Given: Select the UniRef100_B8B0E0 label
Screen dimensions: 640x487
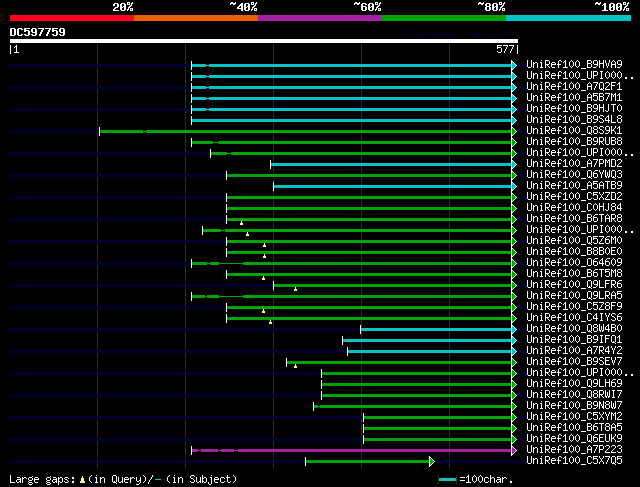Looking at the screenshot, I should [x=574, y=252].
